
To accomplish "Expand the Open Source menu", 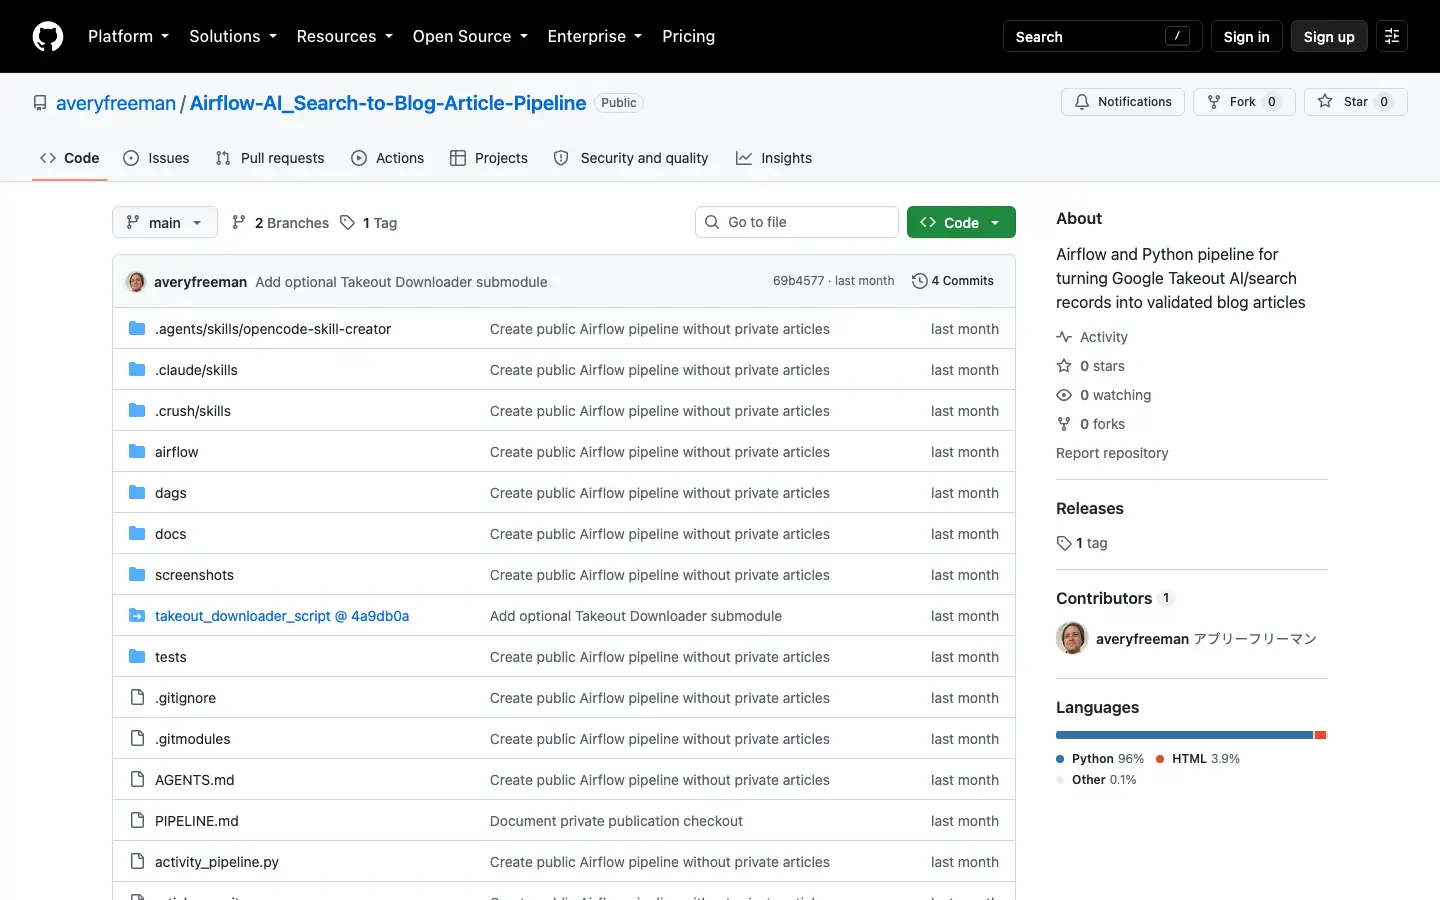I will coord(470,36).
